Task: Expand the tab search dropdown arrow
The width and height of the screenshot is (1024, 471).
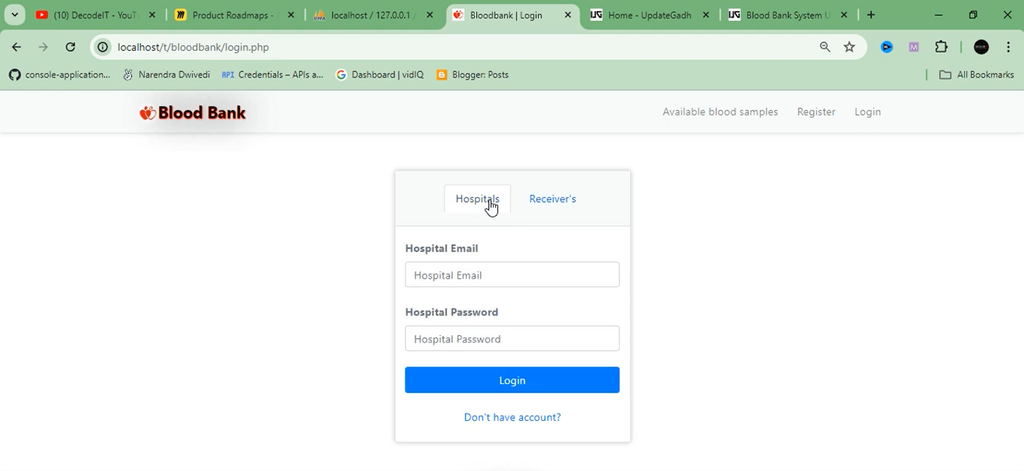Action: pos(14,15)
